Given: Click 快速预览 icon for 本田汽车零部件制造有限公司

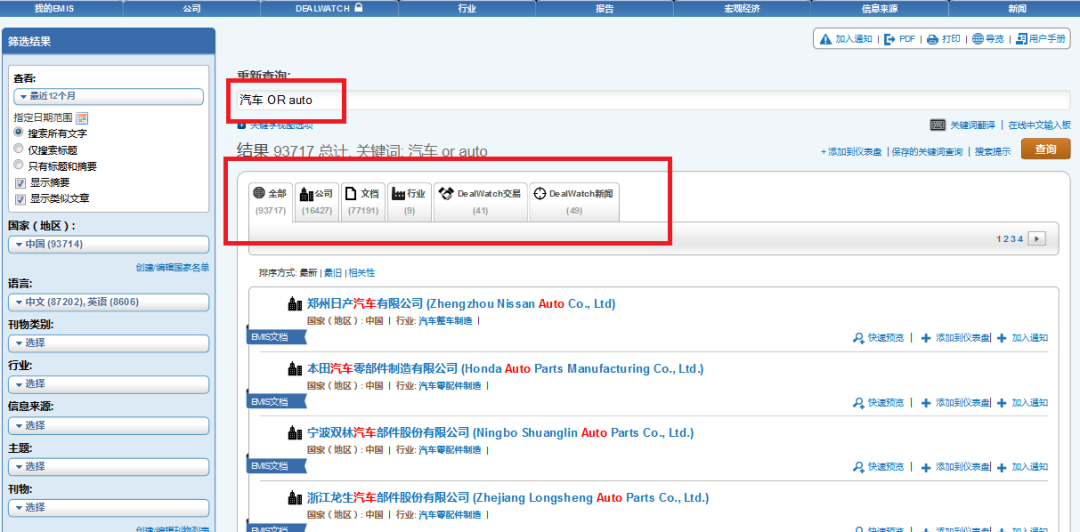Looking at the screenshot, I should (858, 402).
